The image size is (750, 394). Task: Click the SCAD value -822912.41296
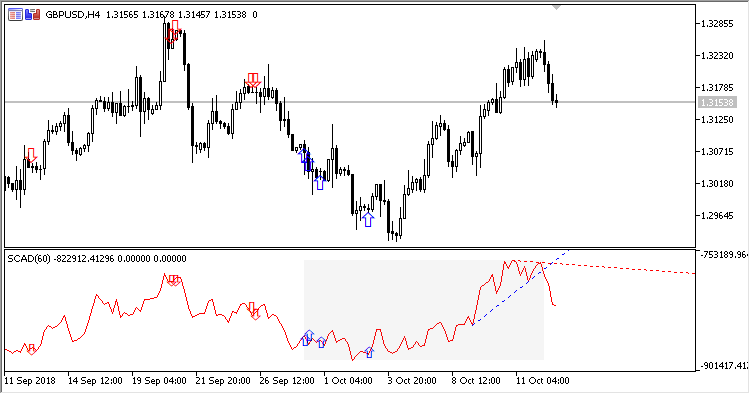84,259
